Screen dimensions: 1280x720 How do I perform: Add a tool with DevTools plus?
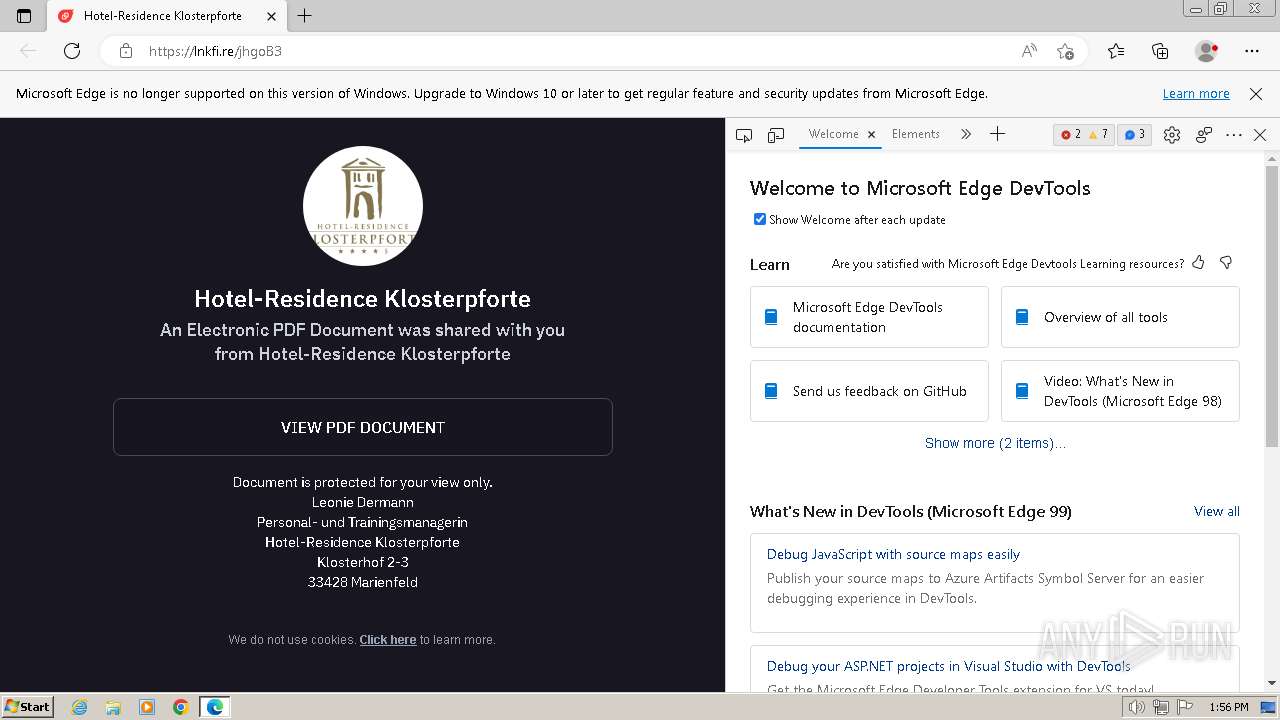[x=997, y=134]
